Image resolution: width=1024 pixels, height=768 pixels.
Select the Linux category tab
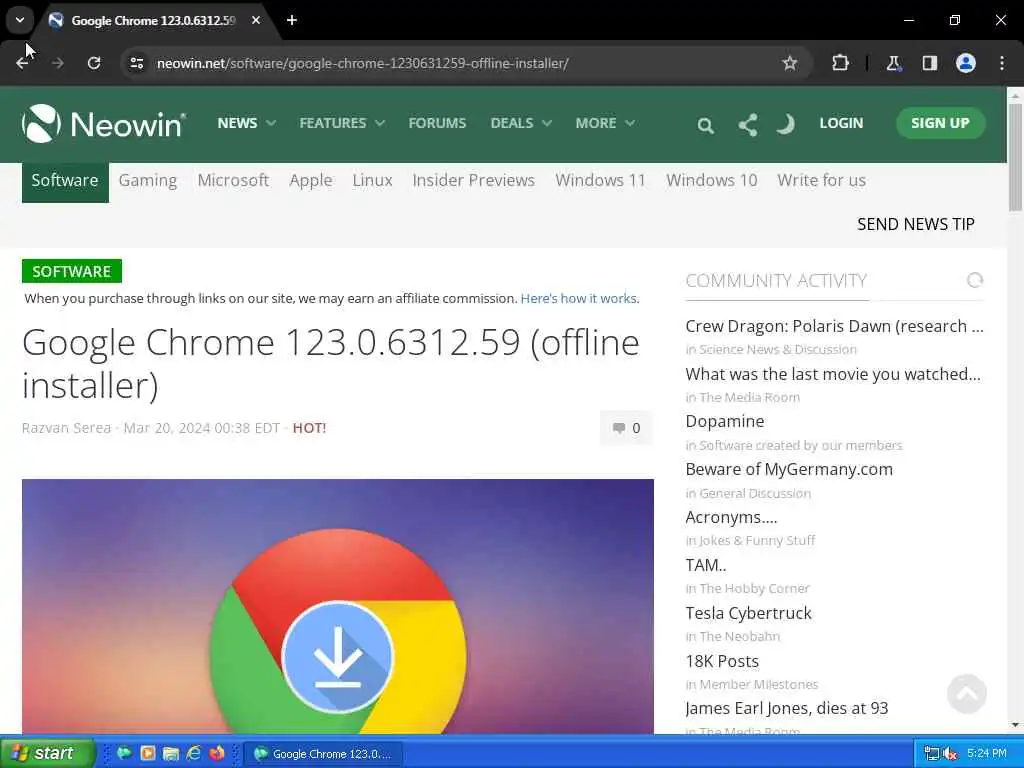tap(372, 180)
